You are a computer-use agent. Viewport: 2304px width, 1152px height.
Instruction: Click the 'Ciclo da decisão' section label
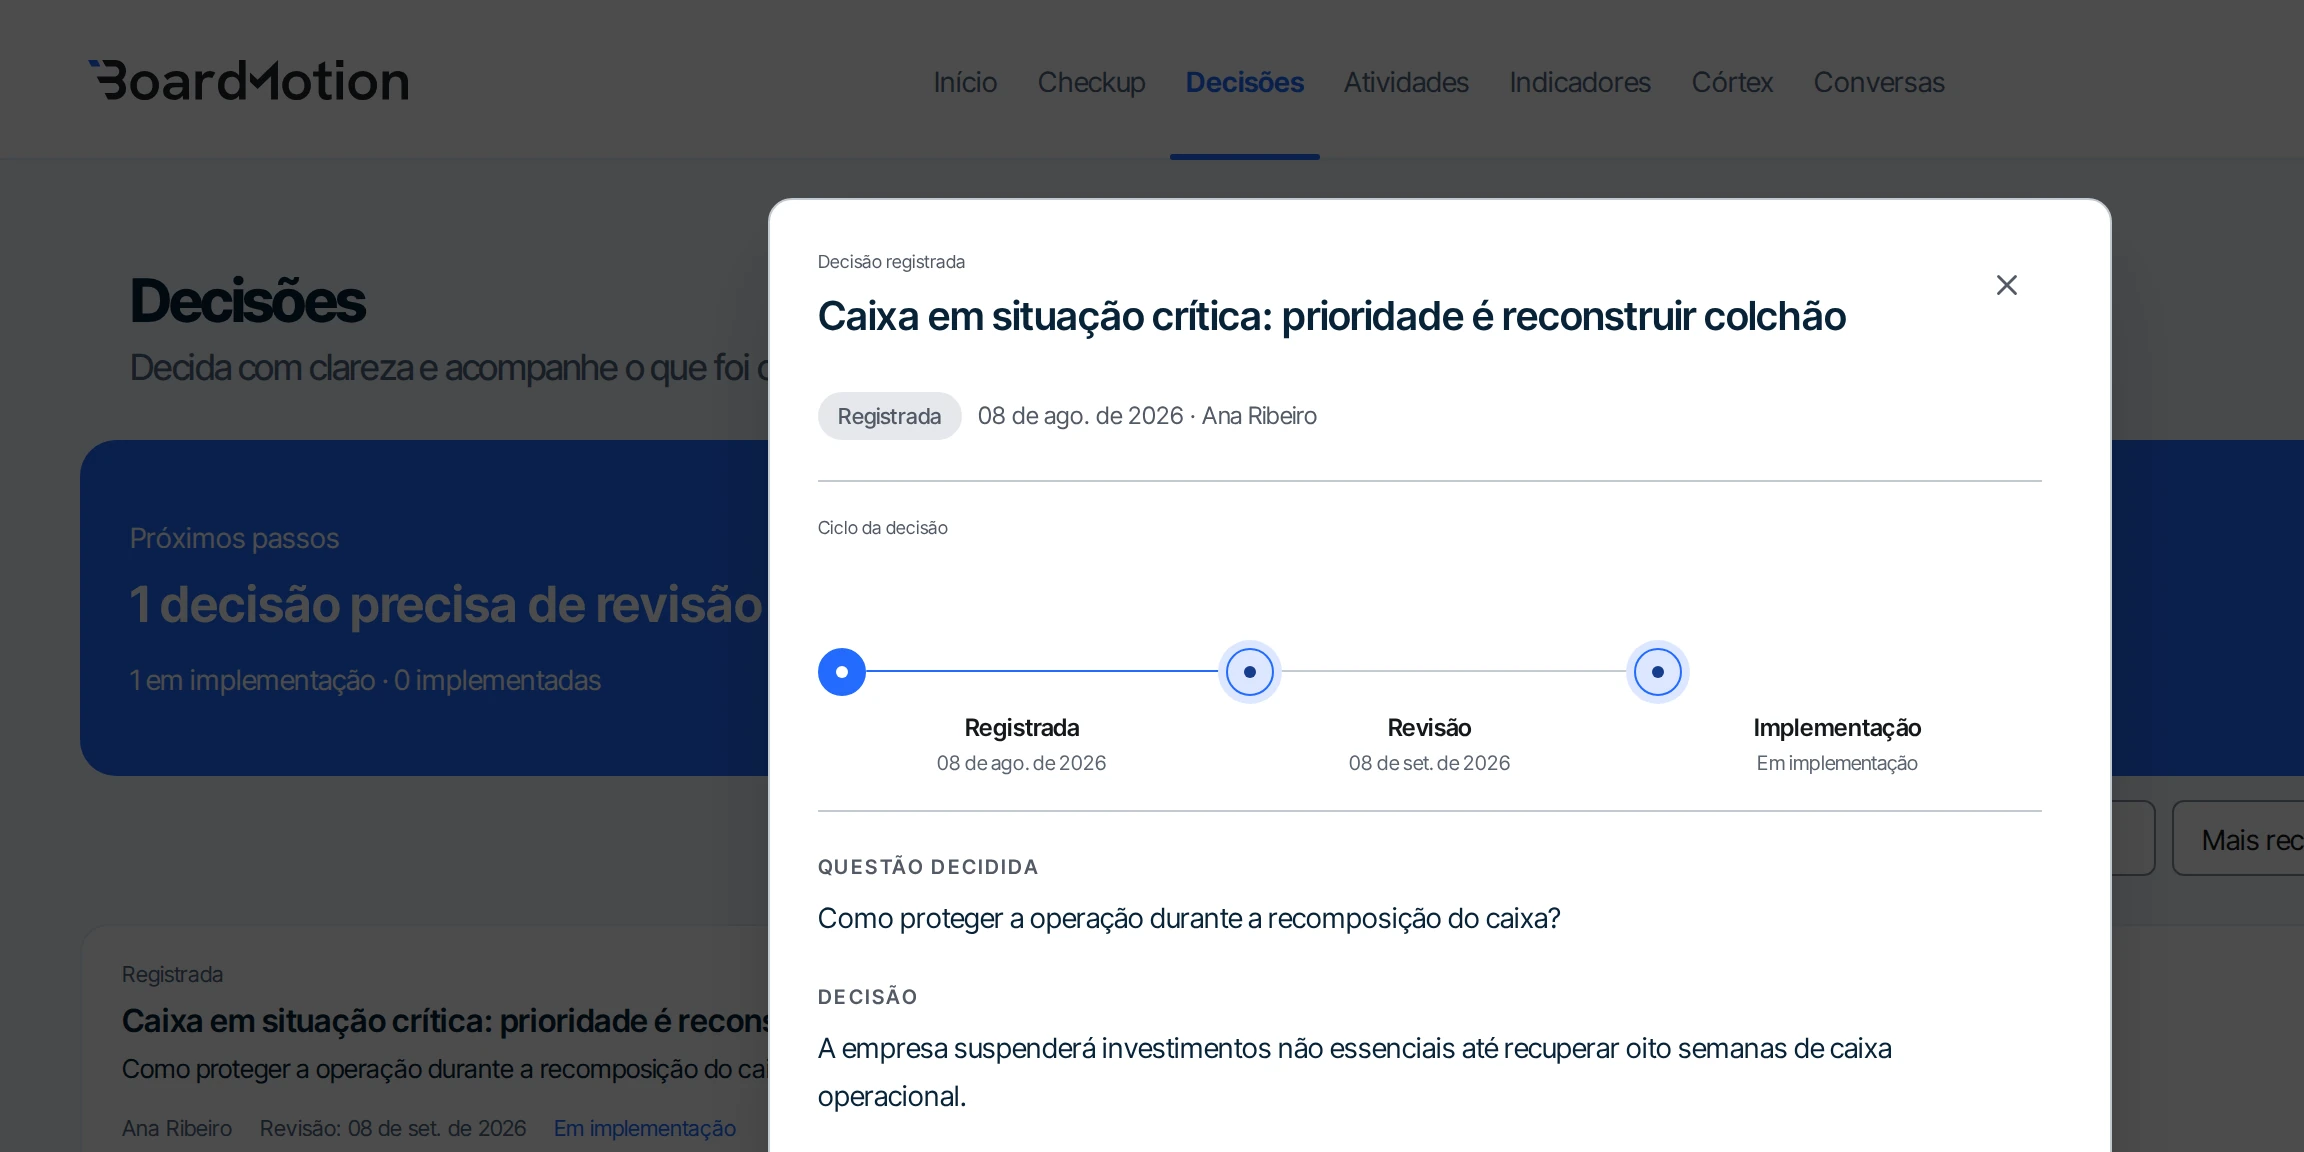coord(883,528)
